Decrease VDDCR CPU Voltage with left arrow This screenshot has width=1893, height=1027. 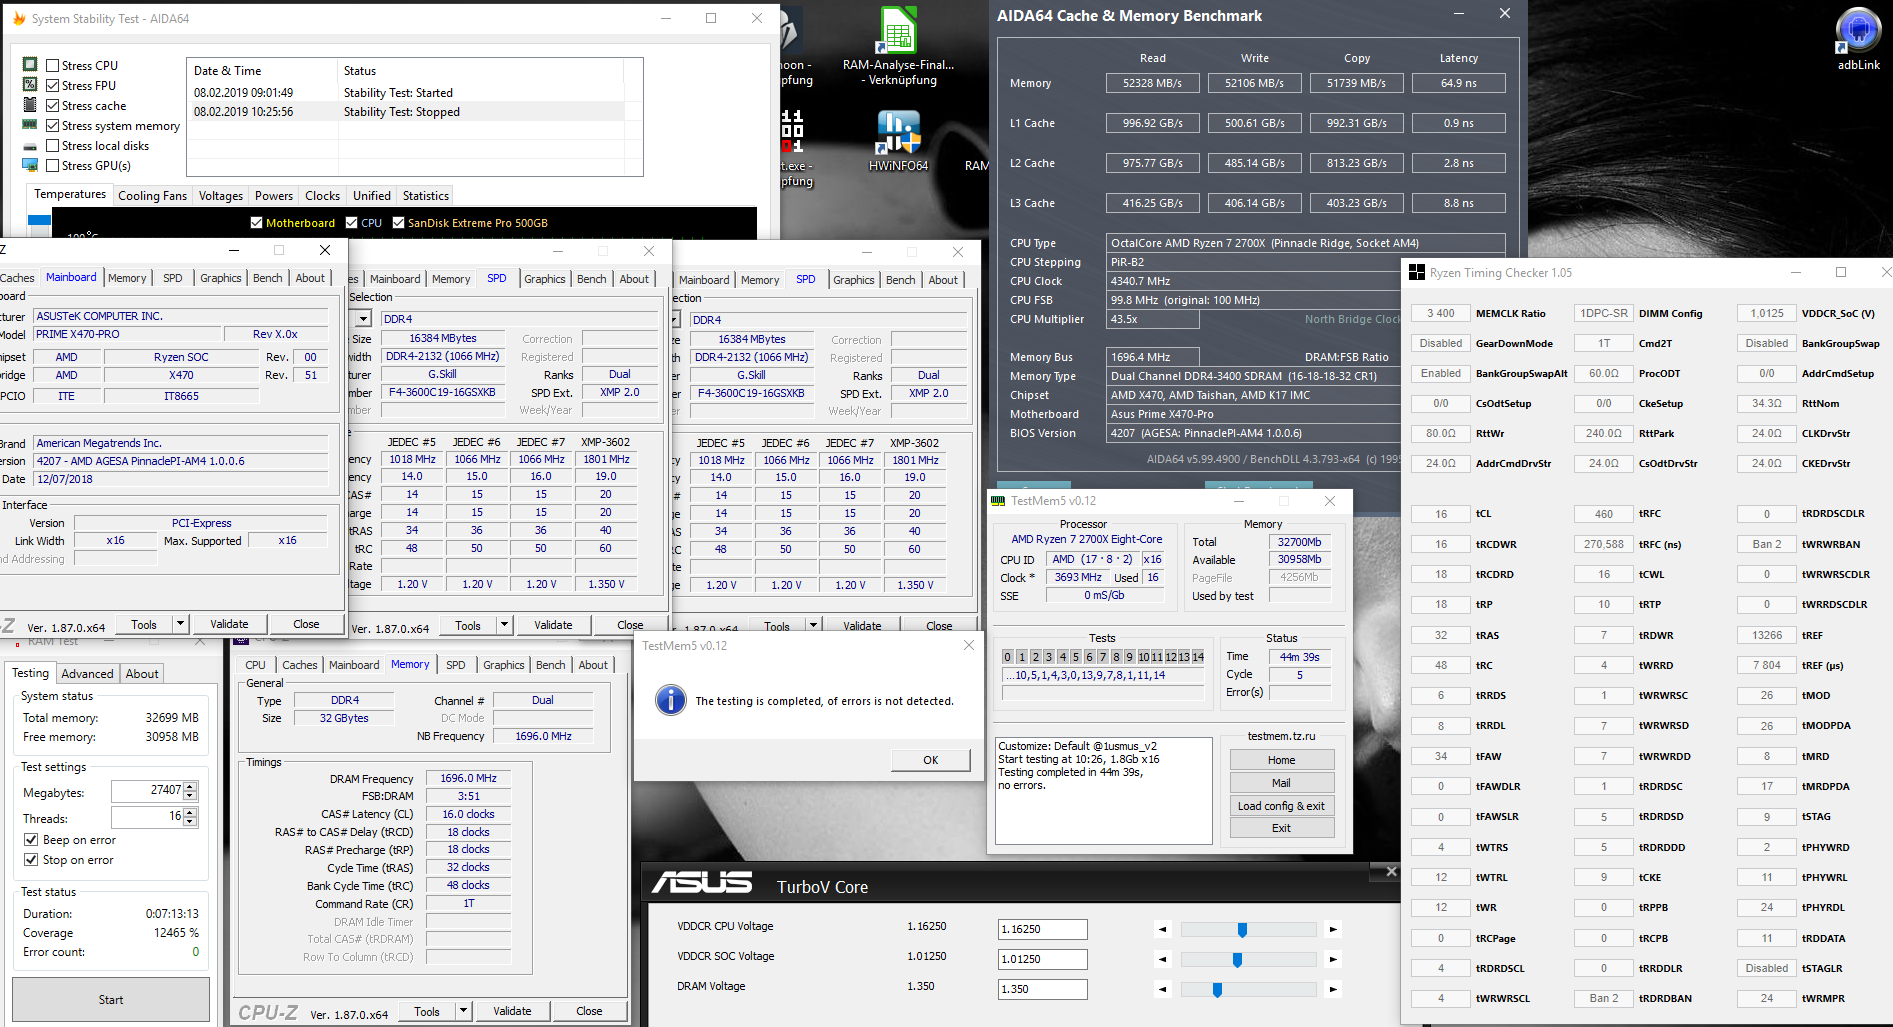1162,929
